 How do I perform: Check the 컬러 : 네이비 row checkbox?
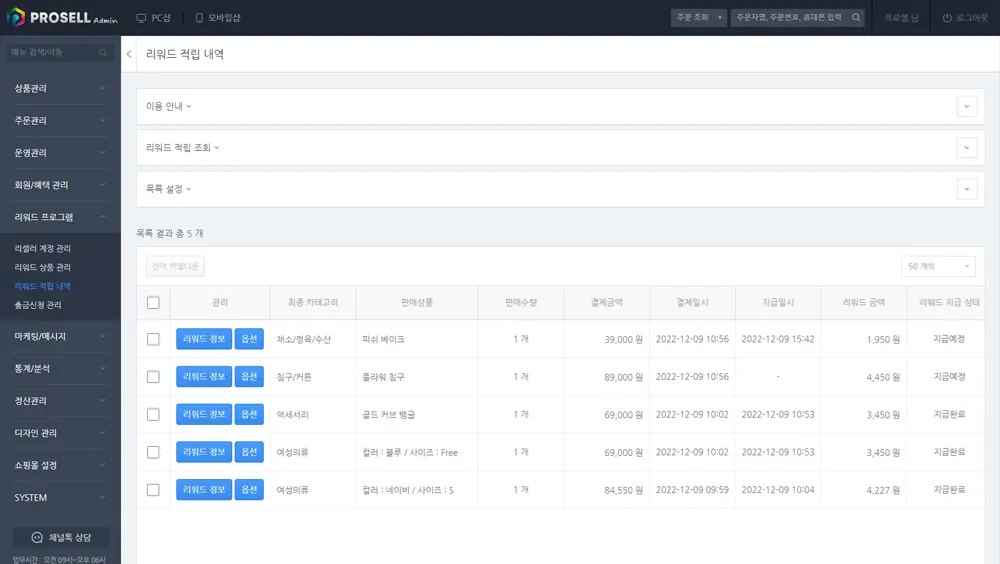point(153,489)
